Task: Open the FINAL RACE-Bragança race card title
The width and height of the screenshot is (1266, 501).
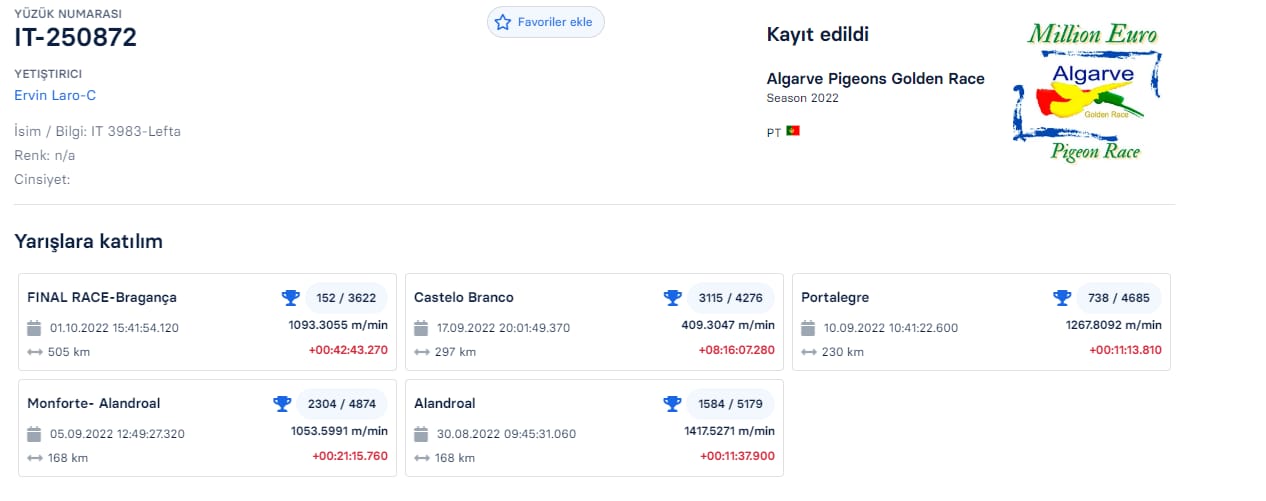Action: tap(102, 298)
